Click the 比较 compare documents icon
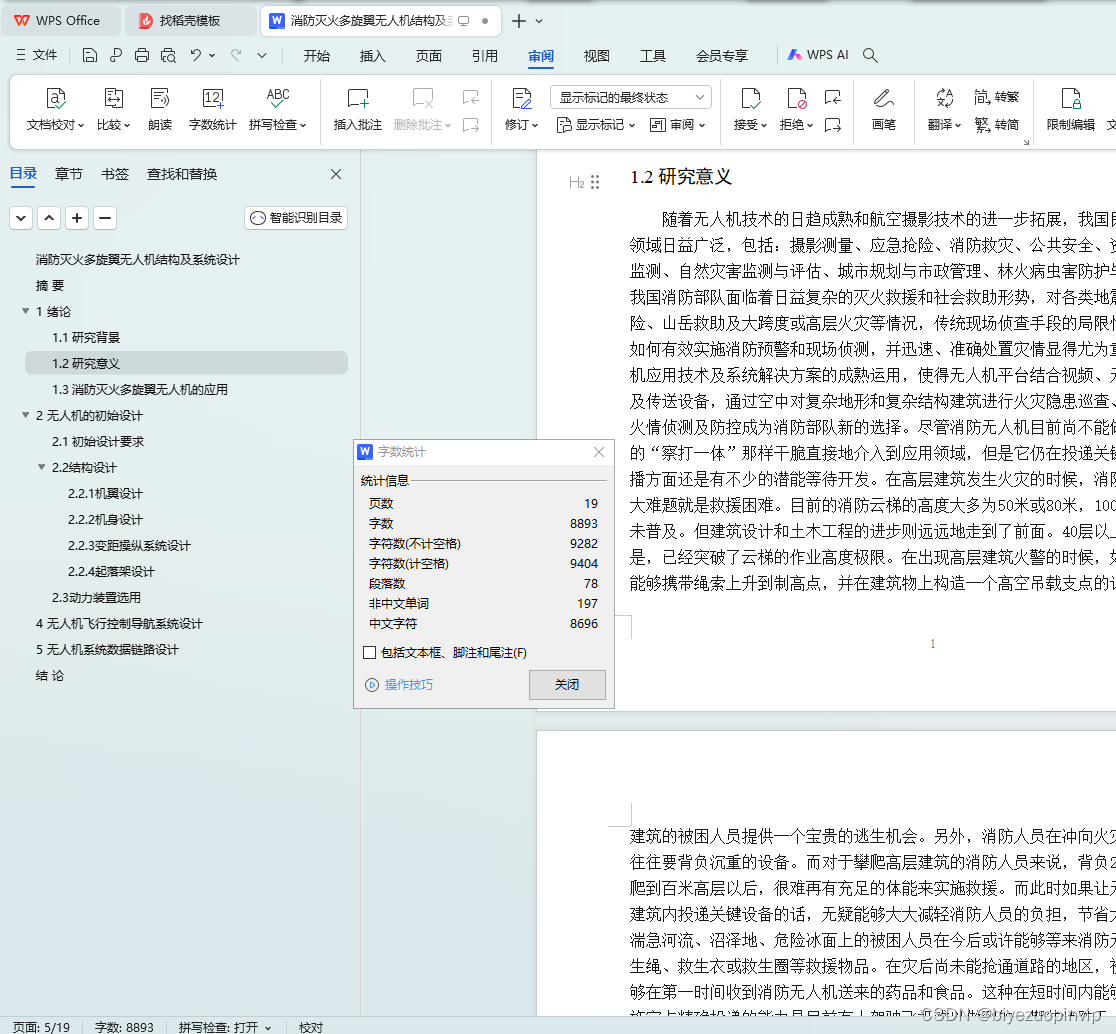 (x=113, y=99)
